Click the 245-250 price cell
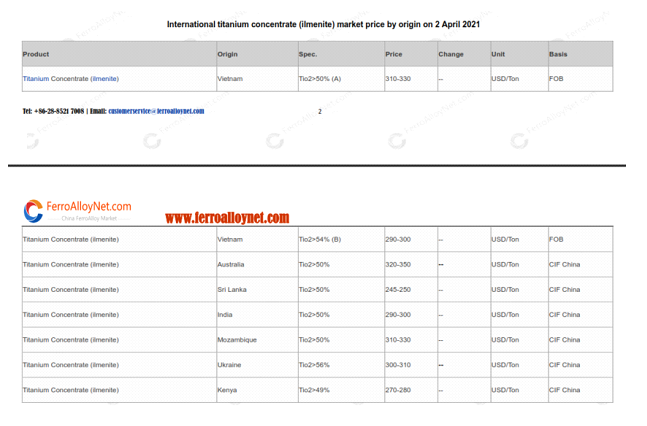Screen dimensions: 647x426 tap(398, 290)
